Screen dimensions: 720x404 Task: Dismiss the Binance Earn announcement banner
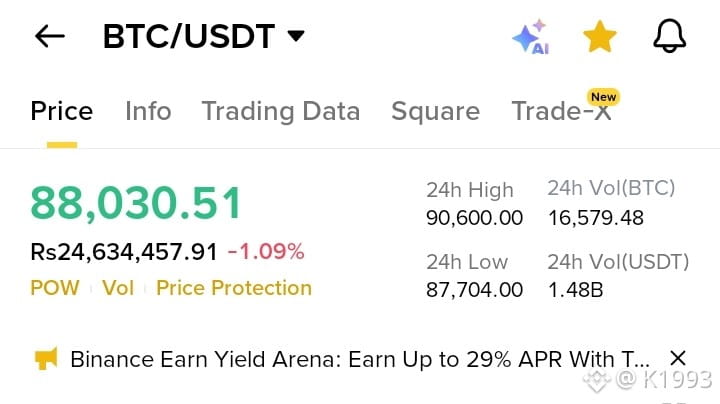[677, 358]
